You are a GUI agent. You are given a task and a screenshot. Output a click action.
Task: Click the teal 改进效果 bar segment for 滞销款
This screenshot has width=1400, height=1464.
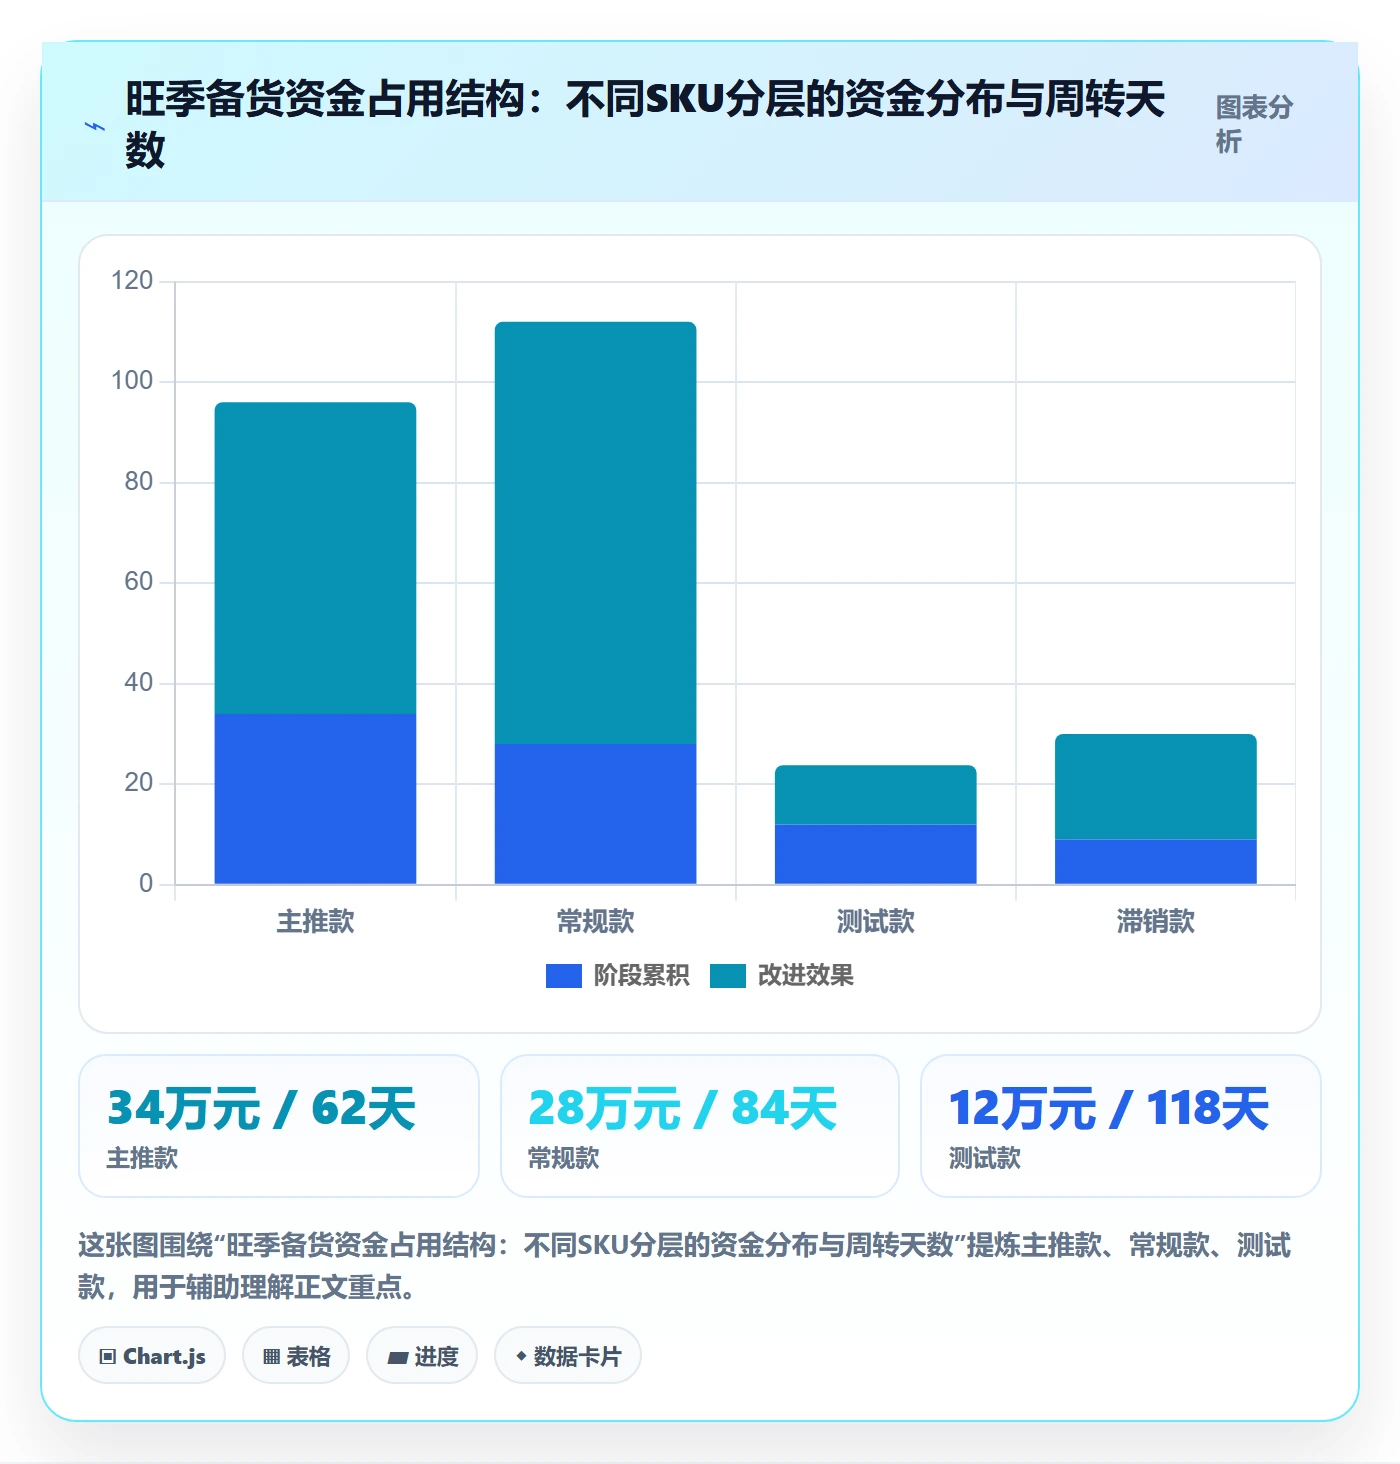click(x=1155, y=787)
